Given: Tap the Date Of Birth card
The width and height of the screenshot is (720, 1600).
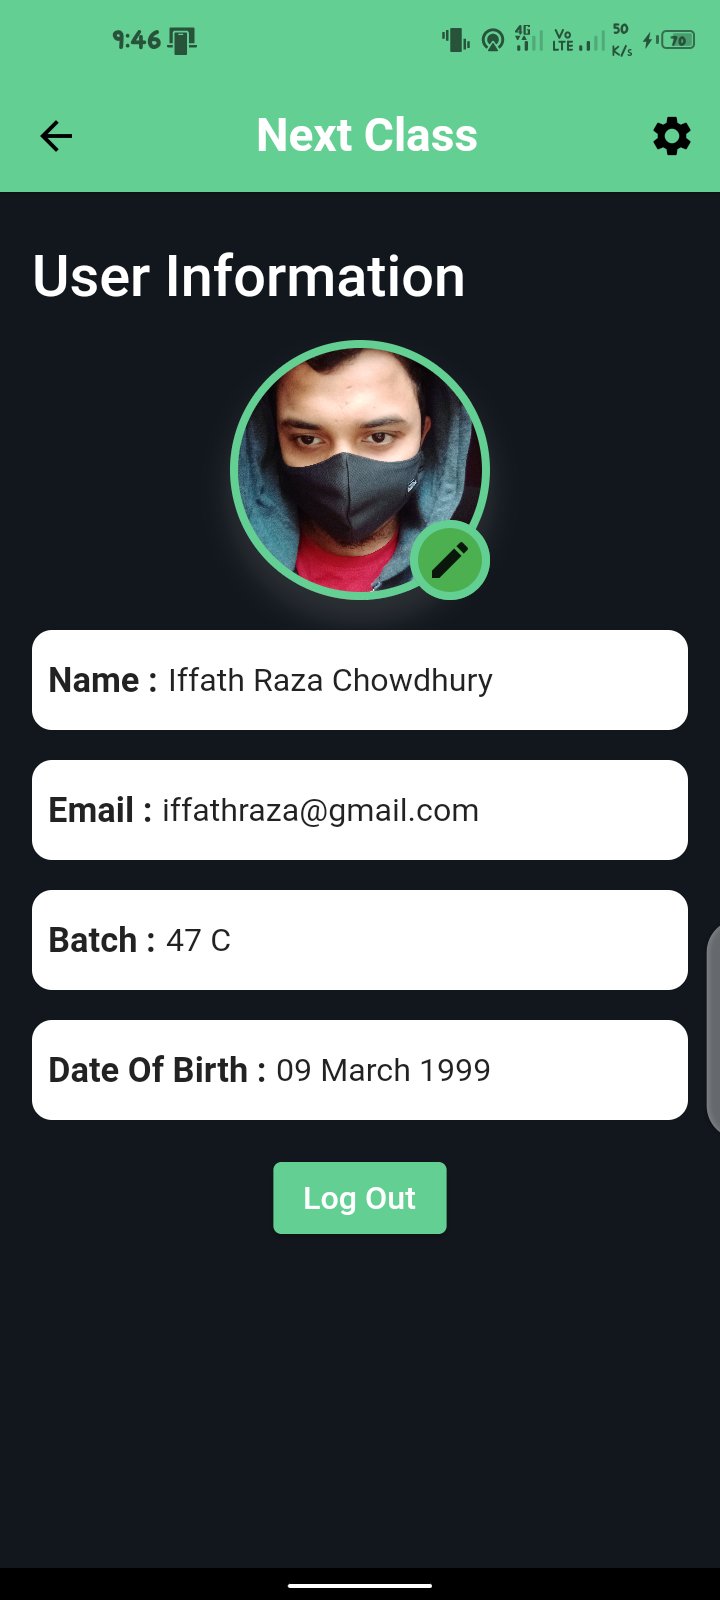Looking at the screenshot, I should (x=360, y=1070).
